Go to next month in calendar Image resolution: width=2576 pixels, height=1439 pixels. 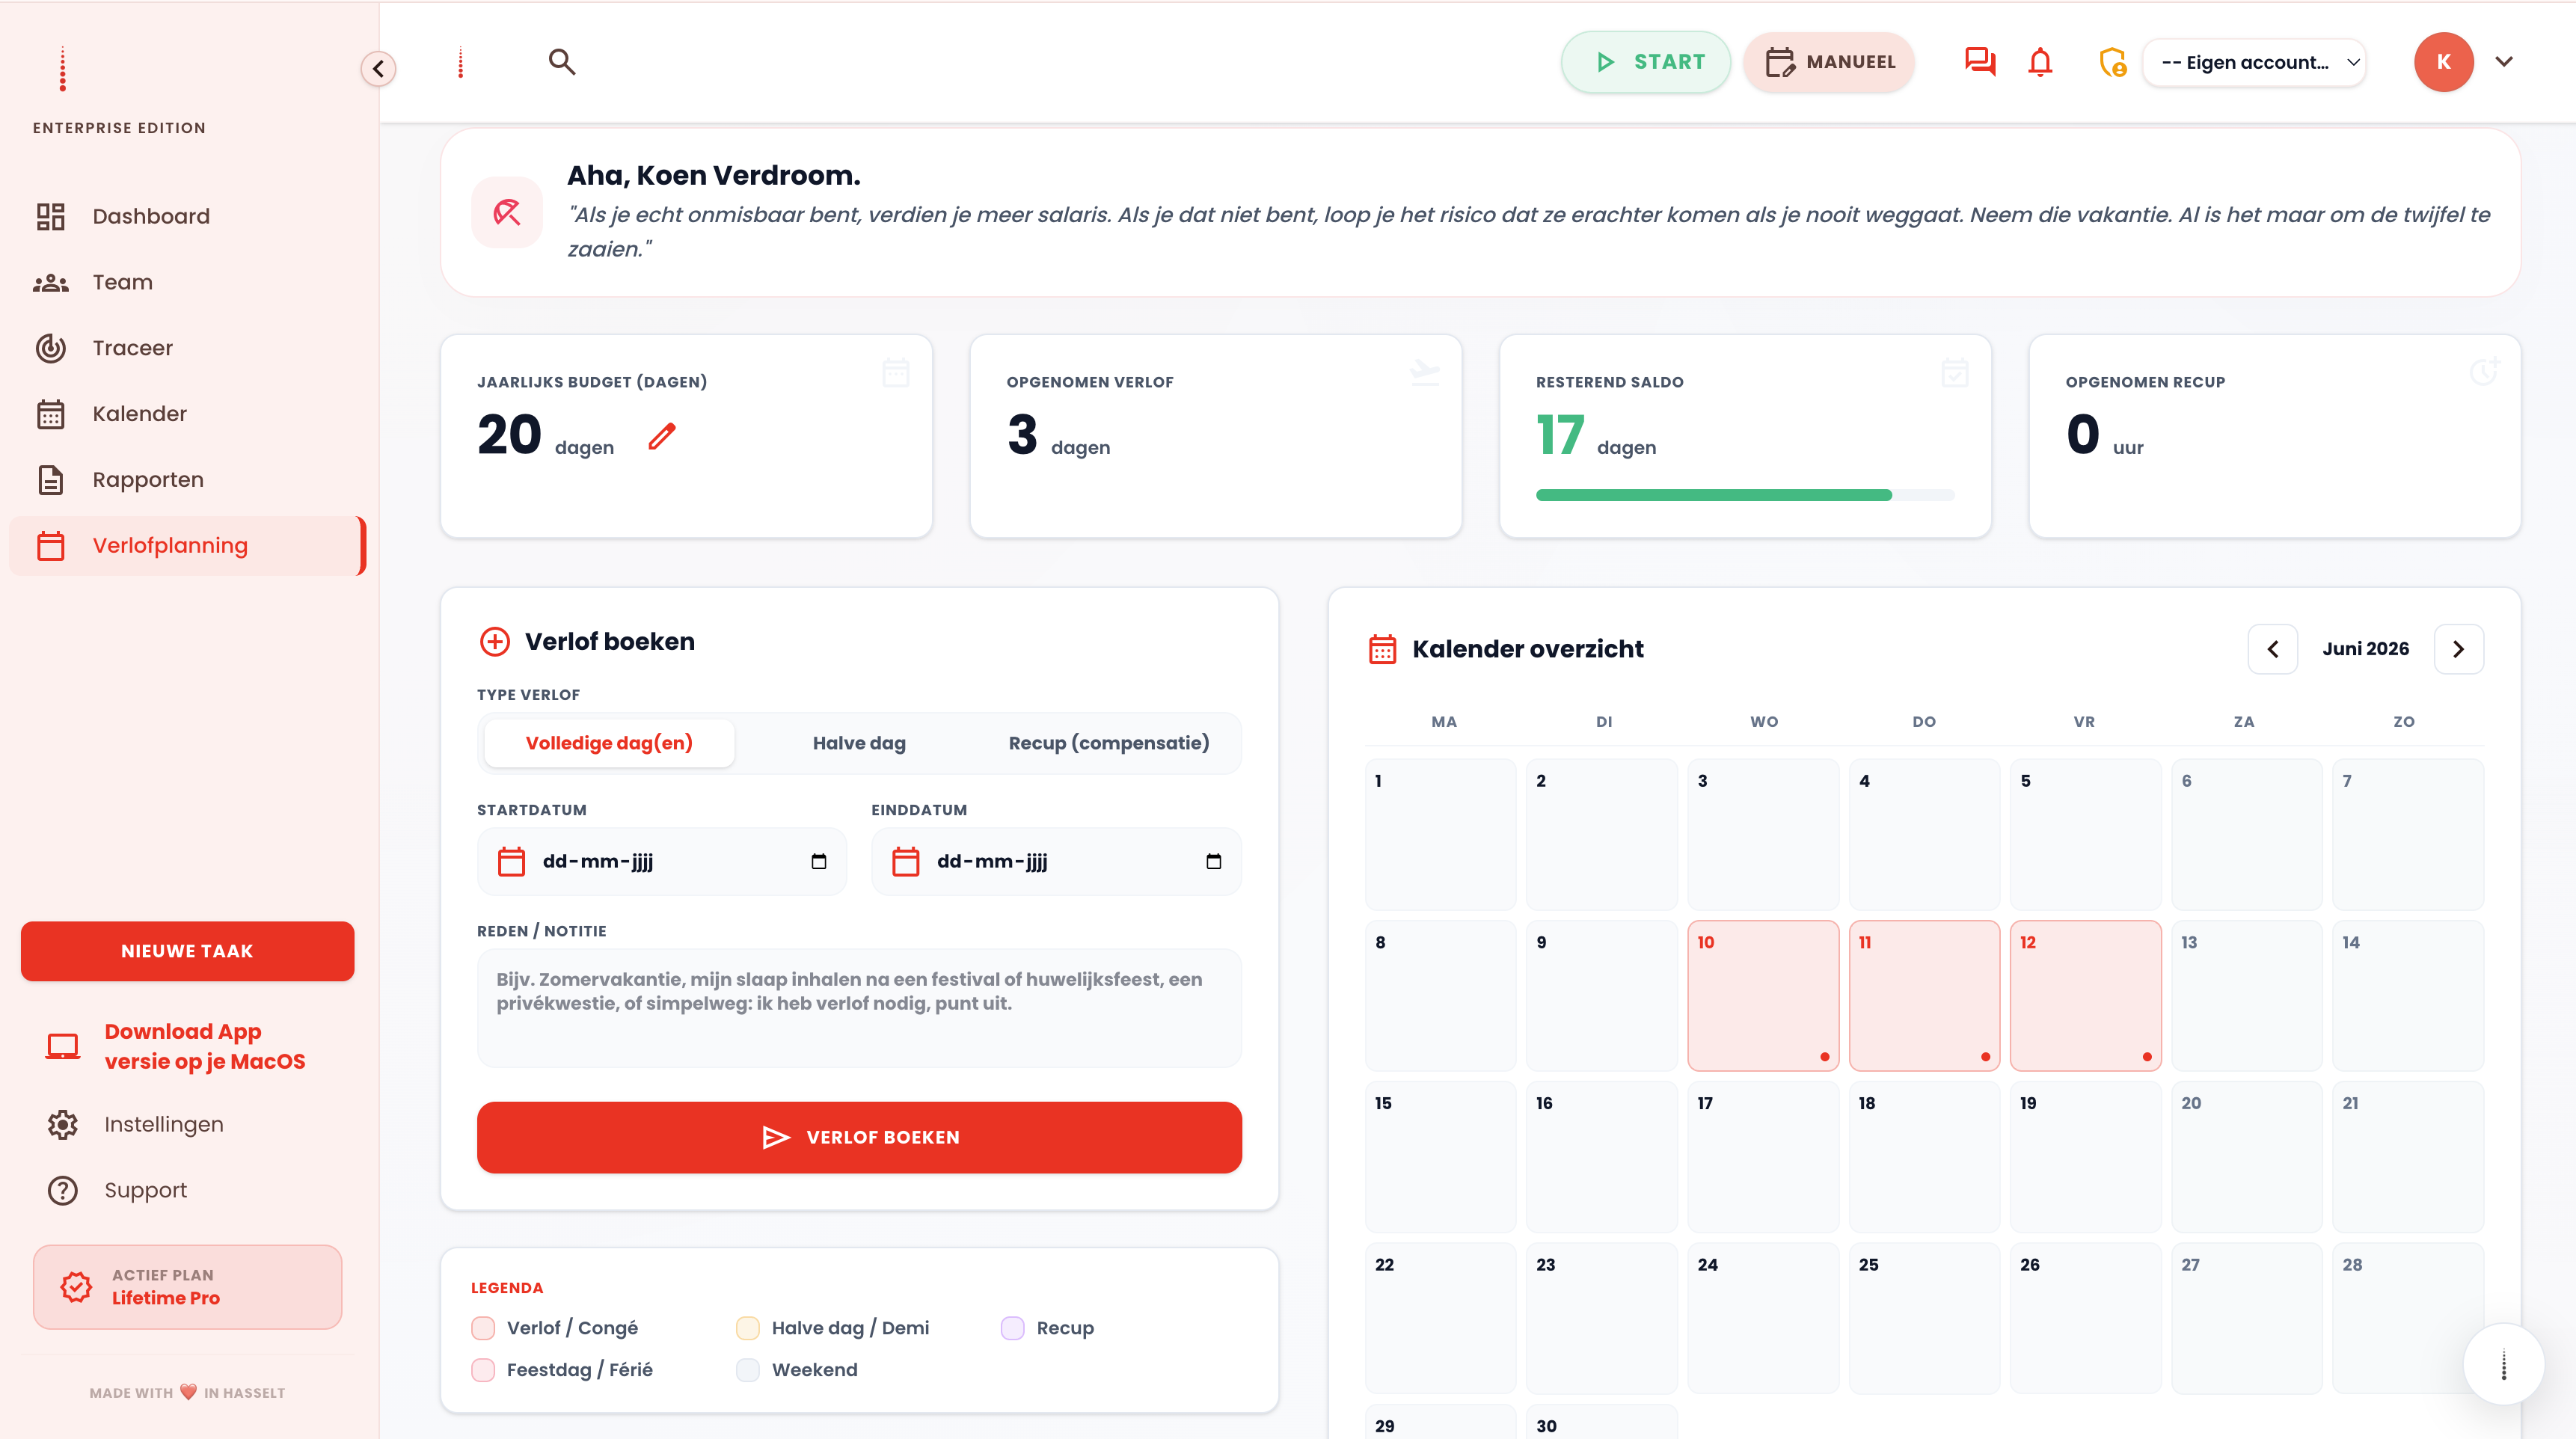pyautogui.click(x=2459, y=649)
